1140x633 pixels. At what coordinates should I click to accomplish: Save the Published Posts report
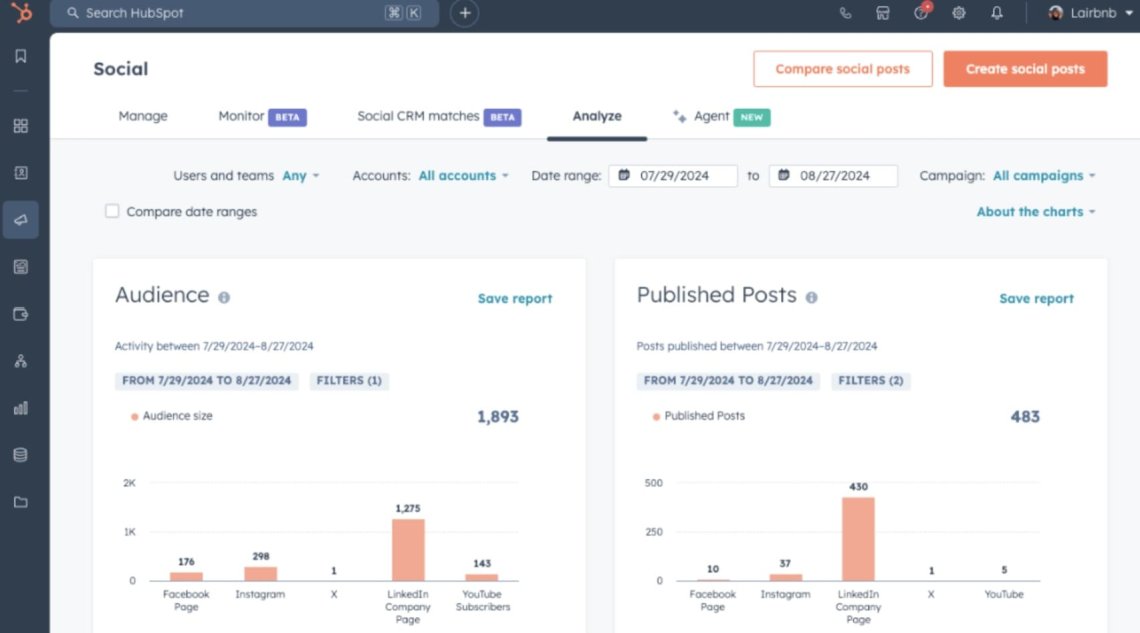(1036, 298)
